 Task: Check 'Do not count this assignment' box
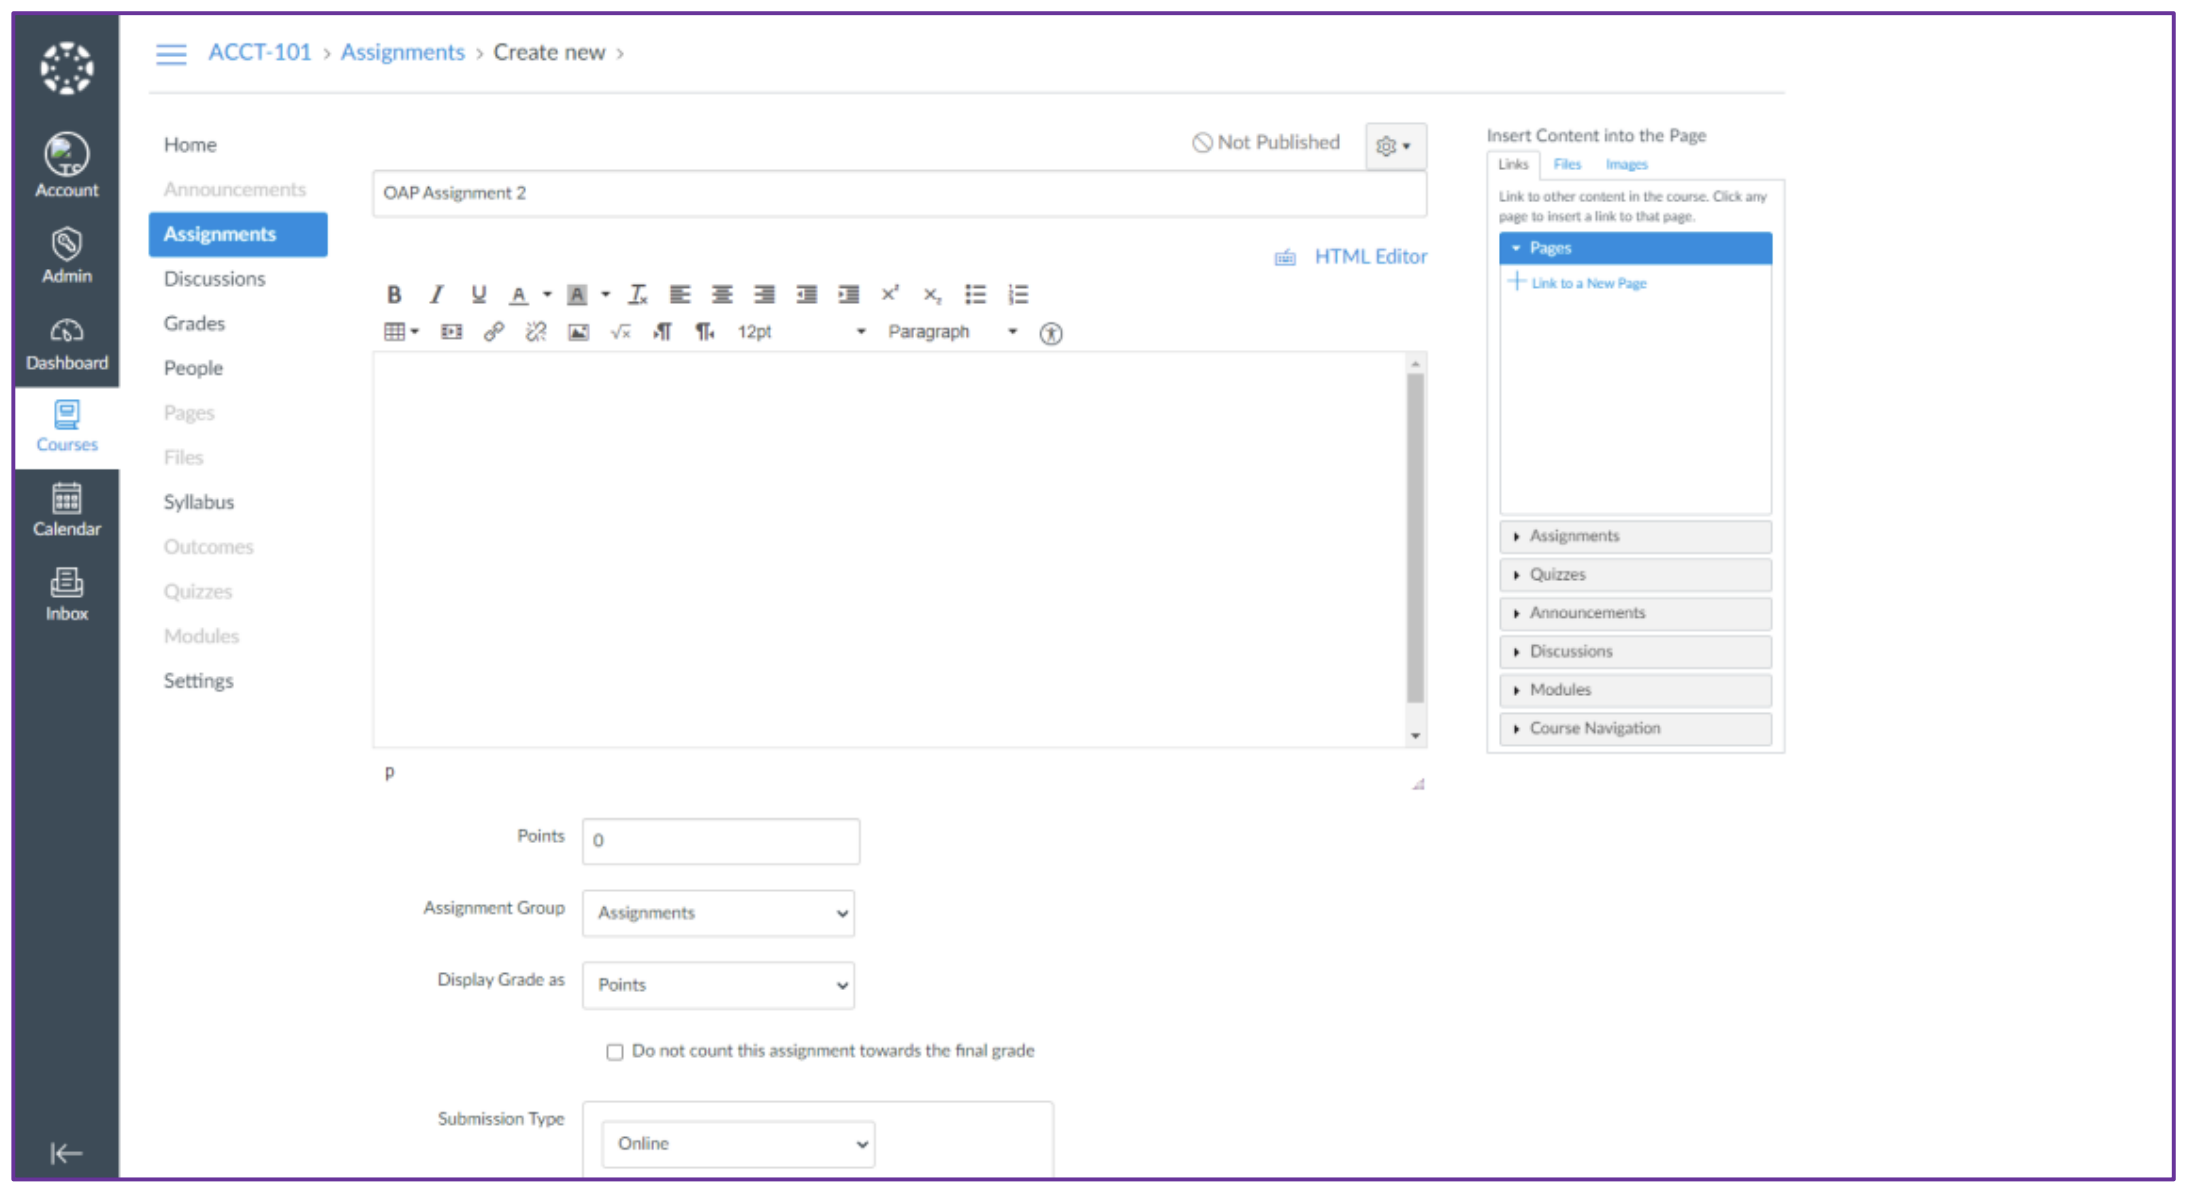[x=614, y=1051]
